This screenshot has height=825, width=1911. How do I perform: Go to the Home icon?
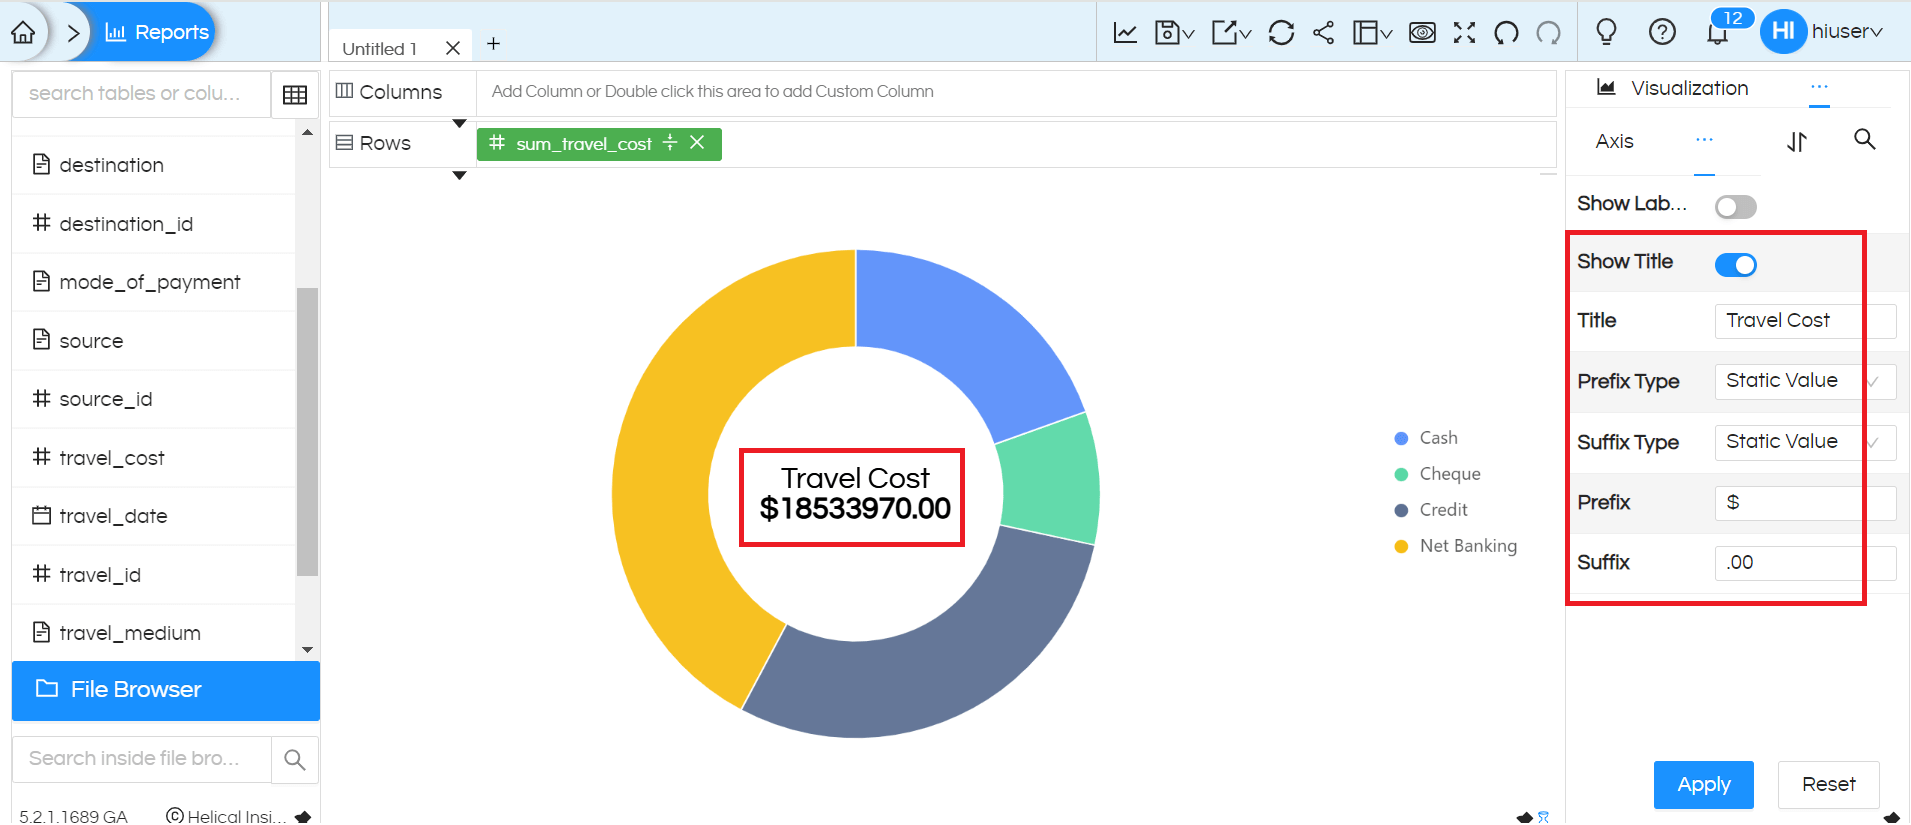click(x=23, y=32)
